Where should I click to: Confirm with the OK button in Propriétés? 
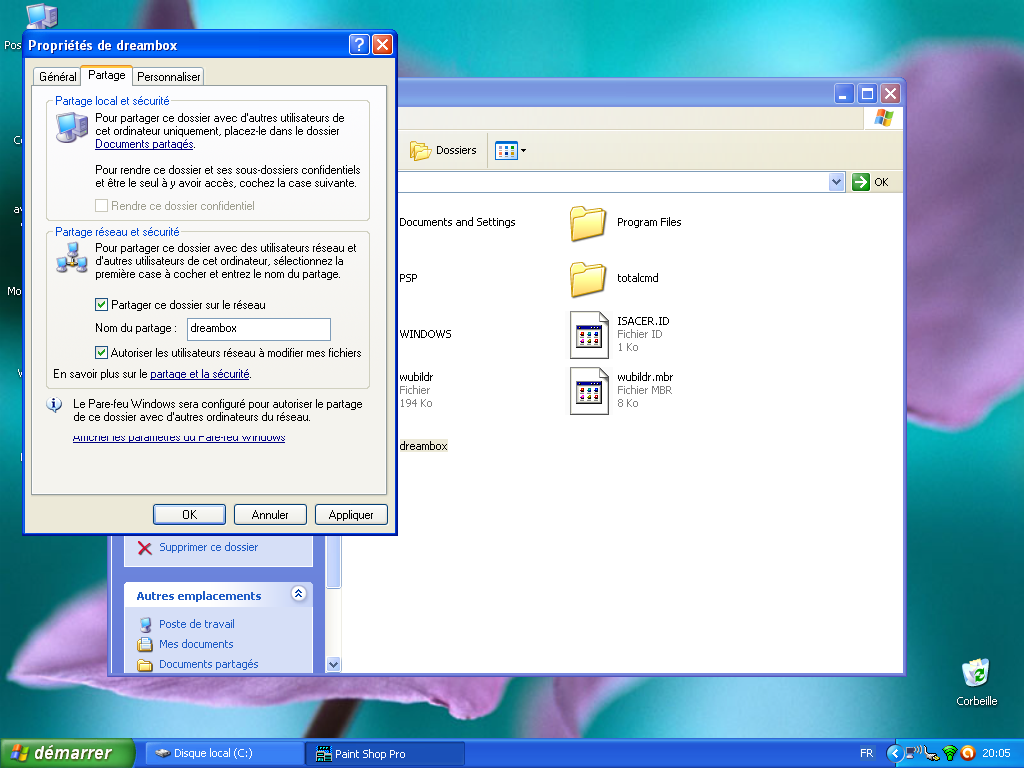point(189,515)
